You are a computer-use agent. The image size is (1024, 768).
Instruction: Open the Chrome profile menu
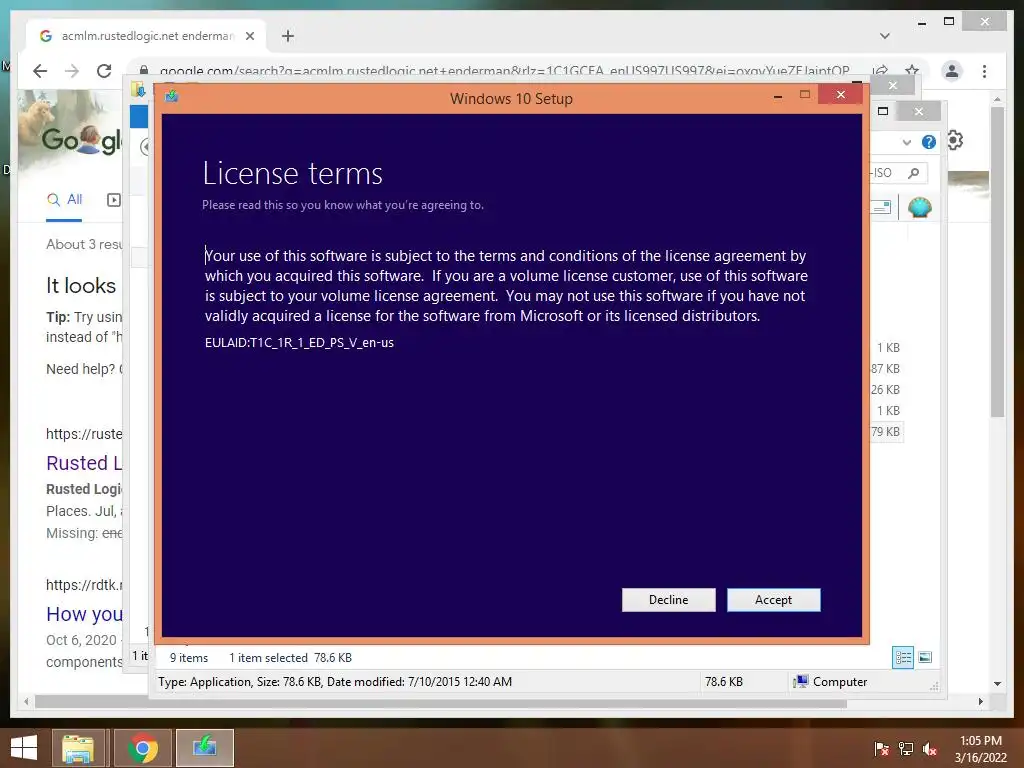(x=952, y=71)
